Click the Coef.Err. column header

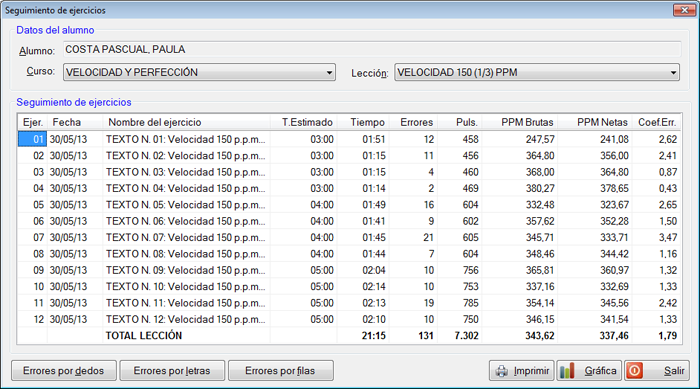(x=656, y=122)
